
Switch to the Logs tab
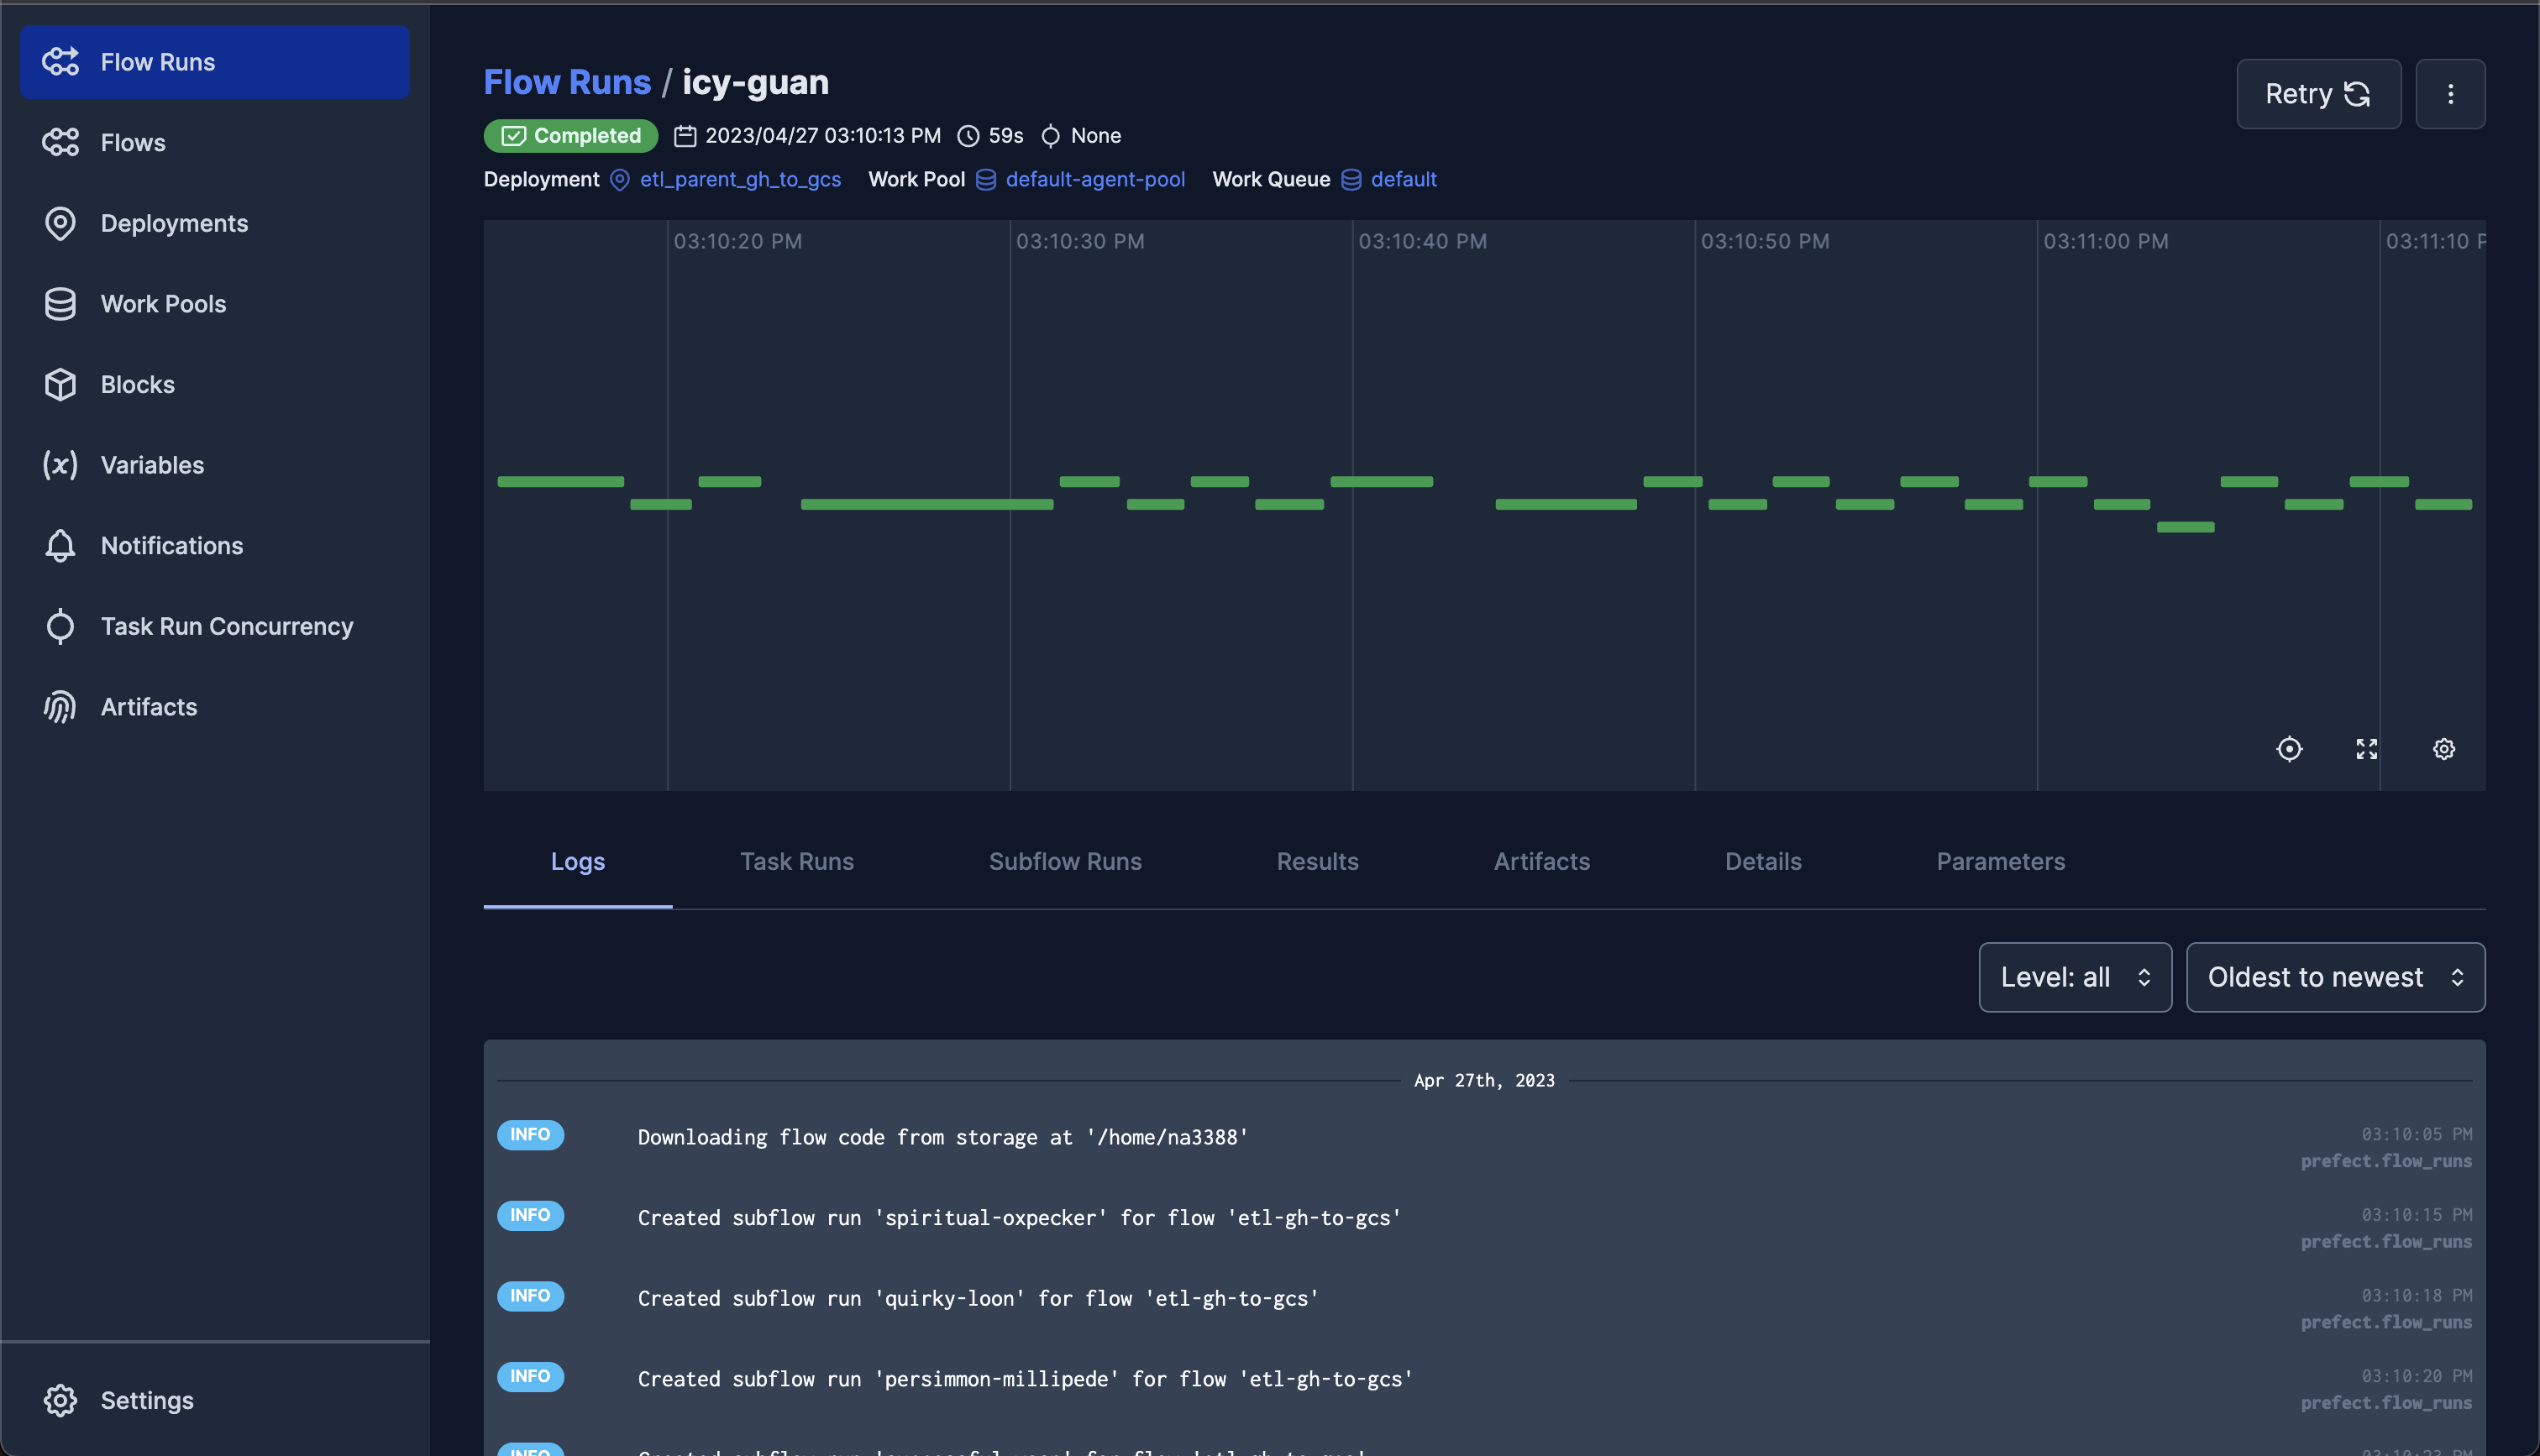(578, 862)
